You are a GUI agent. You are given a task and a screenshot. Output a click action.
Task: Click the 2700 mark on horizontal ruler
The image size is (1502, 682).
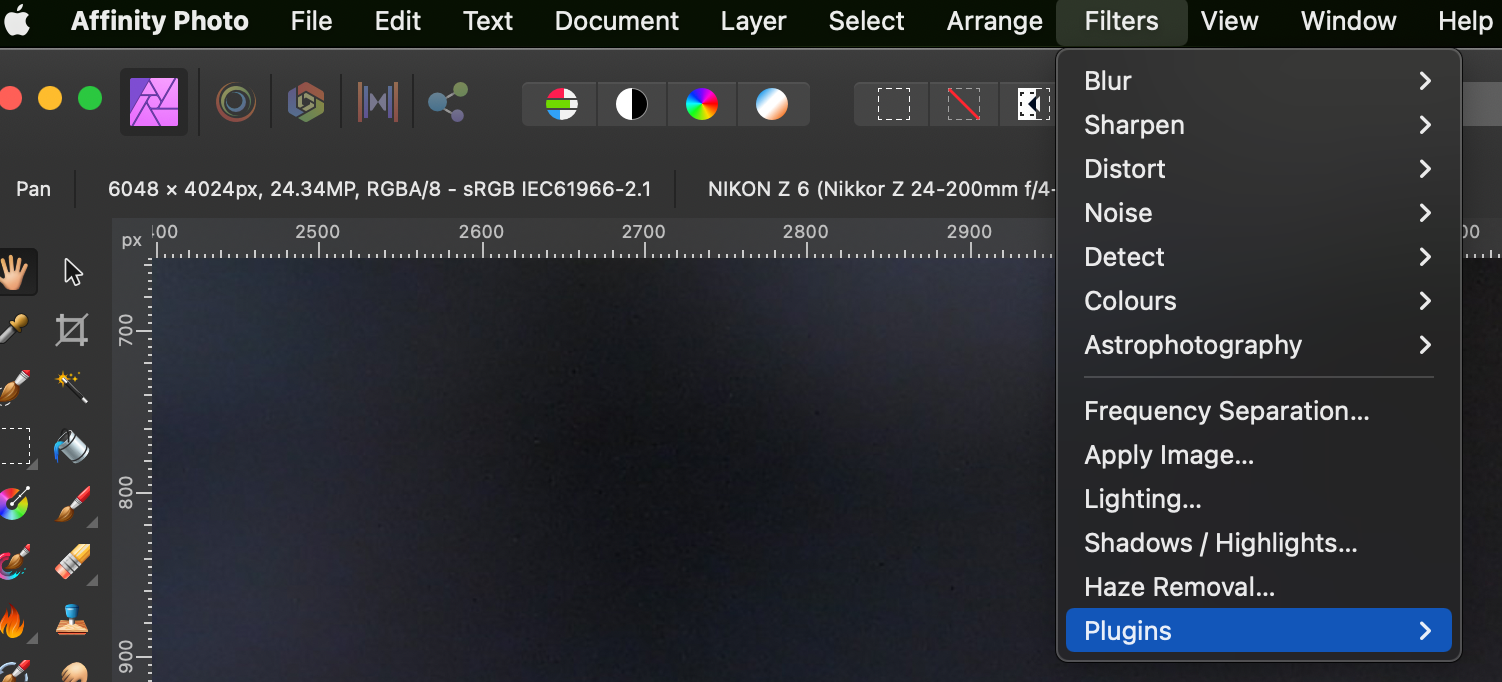click(643, 232)
